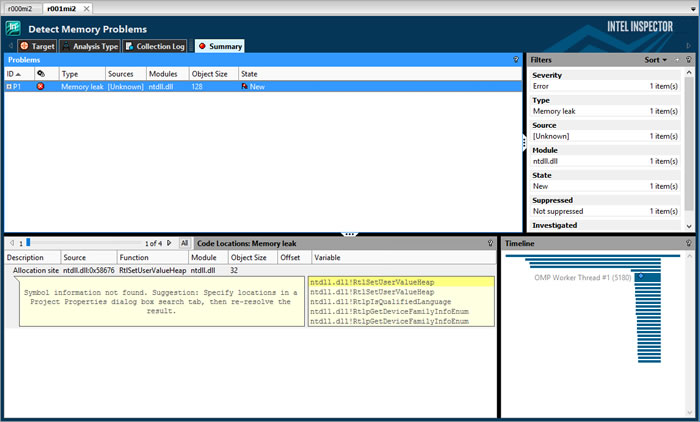Click the help bulb icon in Filters header
The height and width of the screenshot is (422, 700).
click(x=688, y=60)
